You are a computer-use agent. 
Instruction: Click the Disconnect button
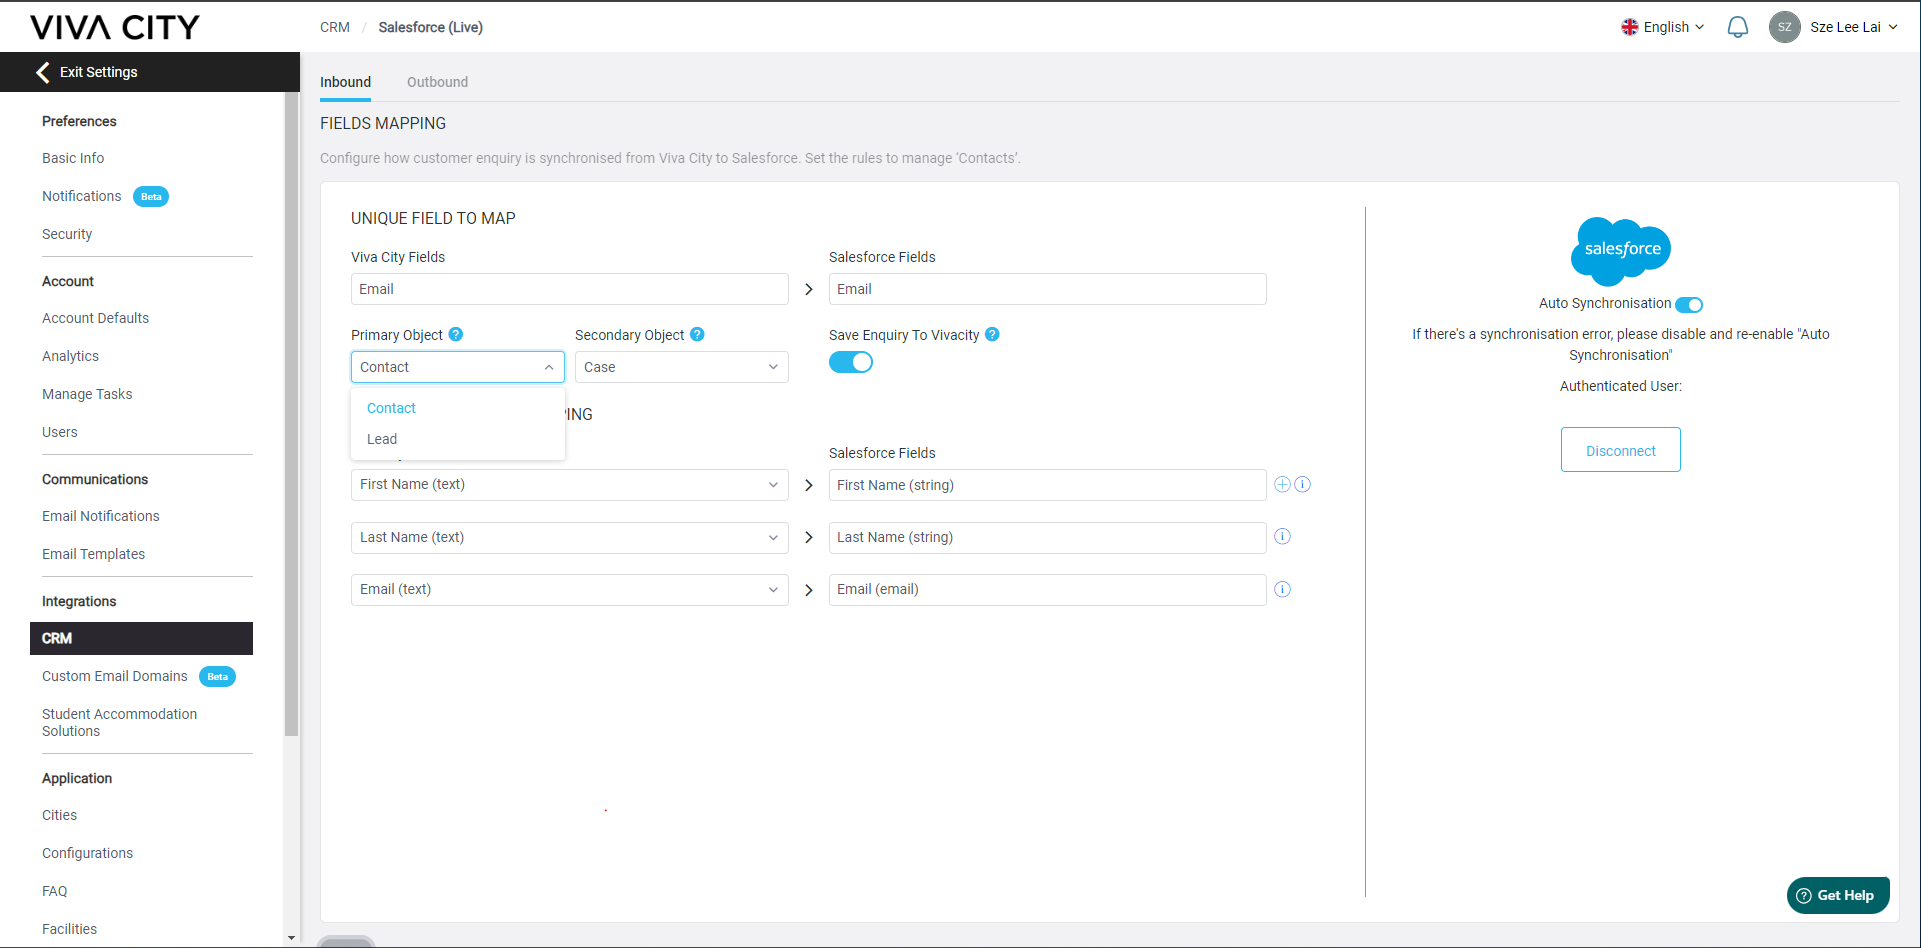(x=1620, y=450)
